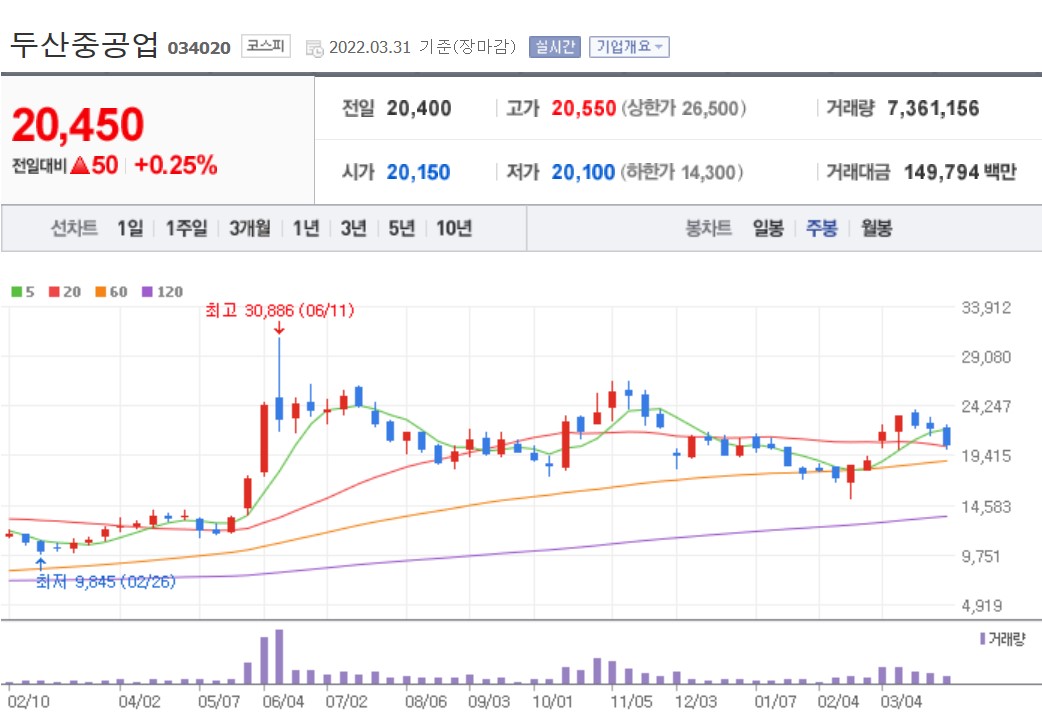
Task: Click the 코스피 market badge
Action: [266, 45]
